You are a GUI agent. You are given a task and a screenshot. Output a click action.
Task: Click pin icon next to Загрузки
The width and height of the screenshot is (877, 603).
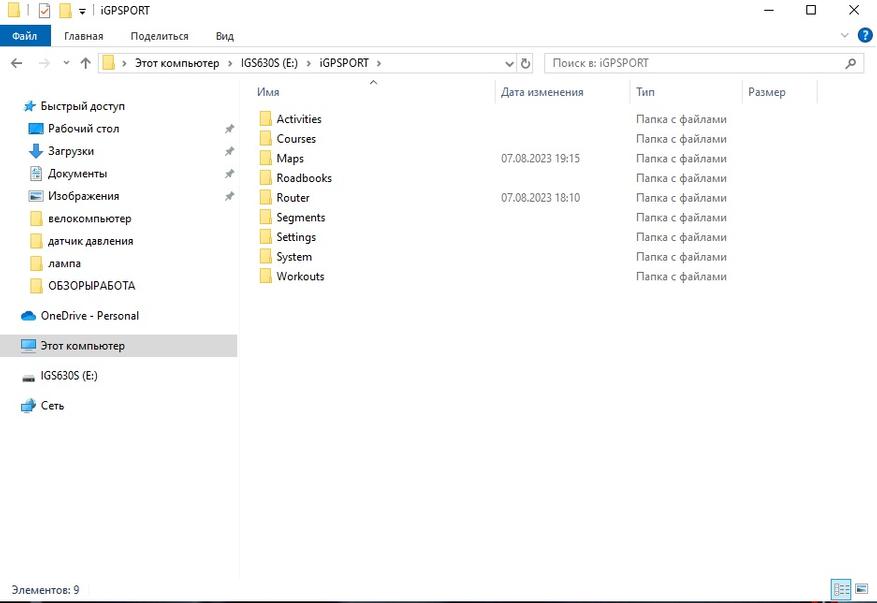coord(229,151)
